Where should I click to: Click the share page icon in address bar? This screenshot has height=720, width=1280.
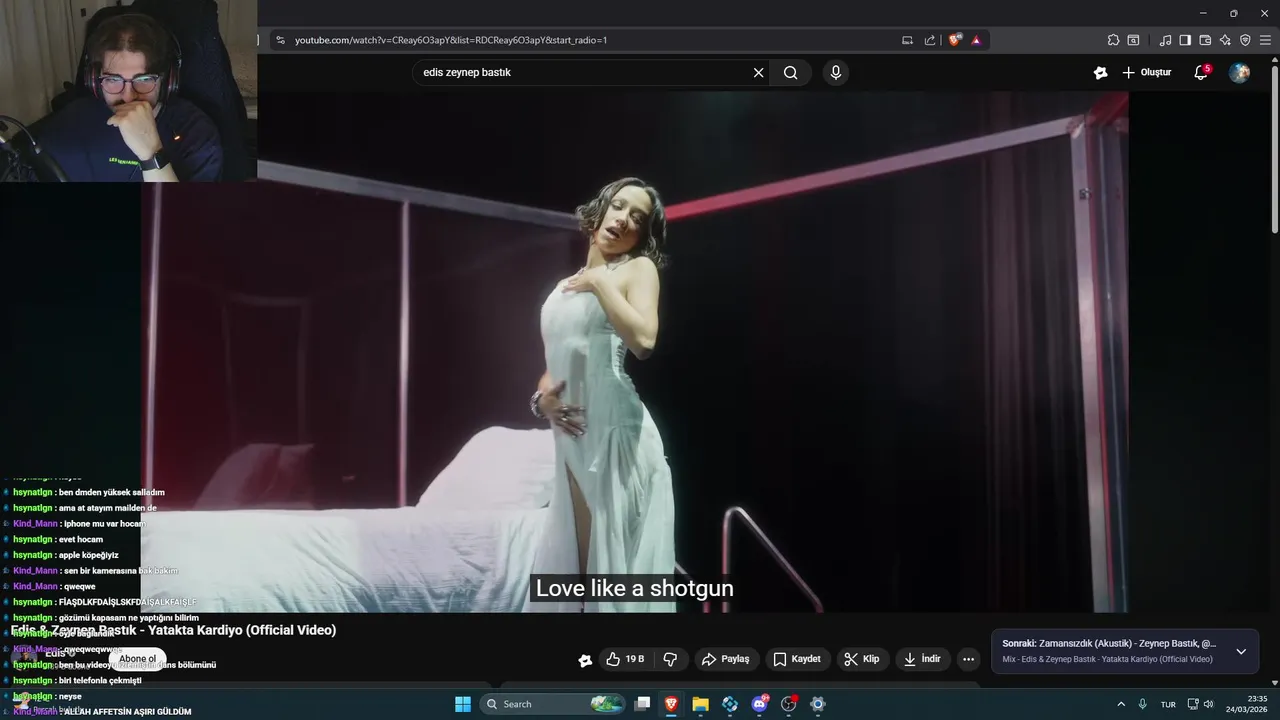coord(930,40)
